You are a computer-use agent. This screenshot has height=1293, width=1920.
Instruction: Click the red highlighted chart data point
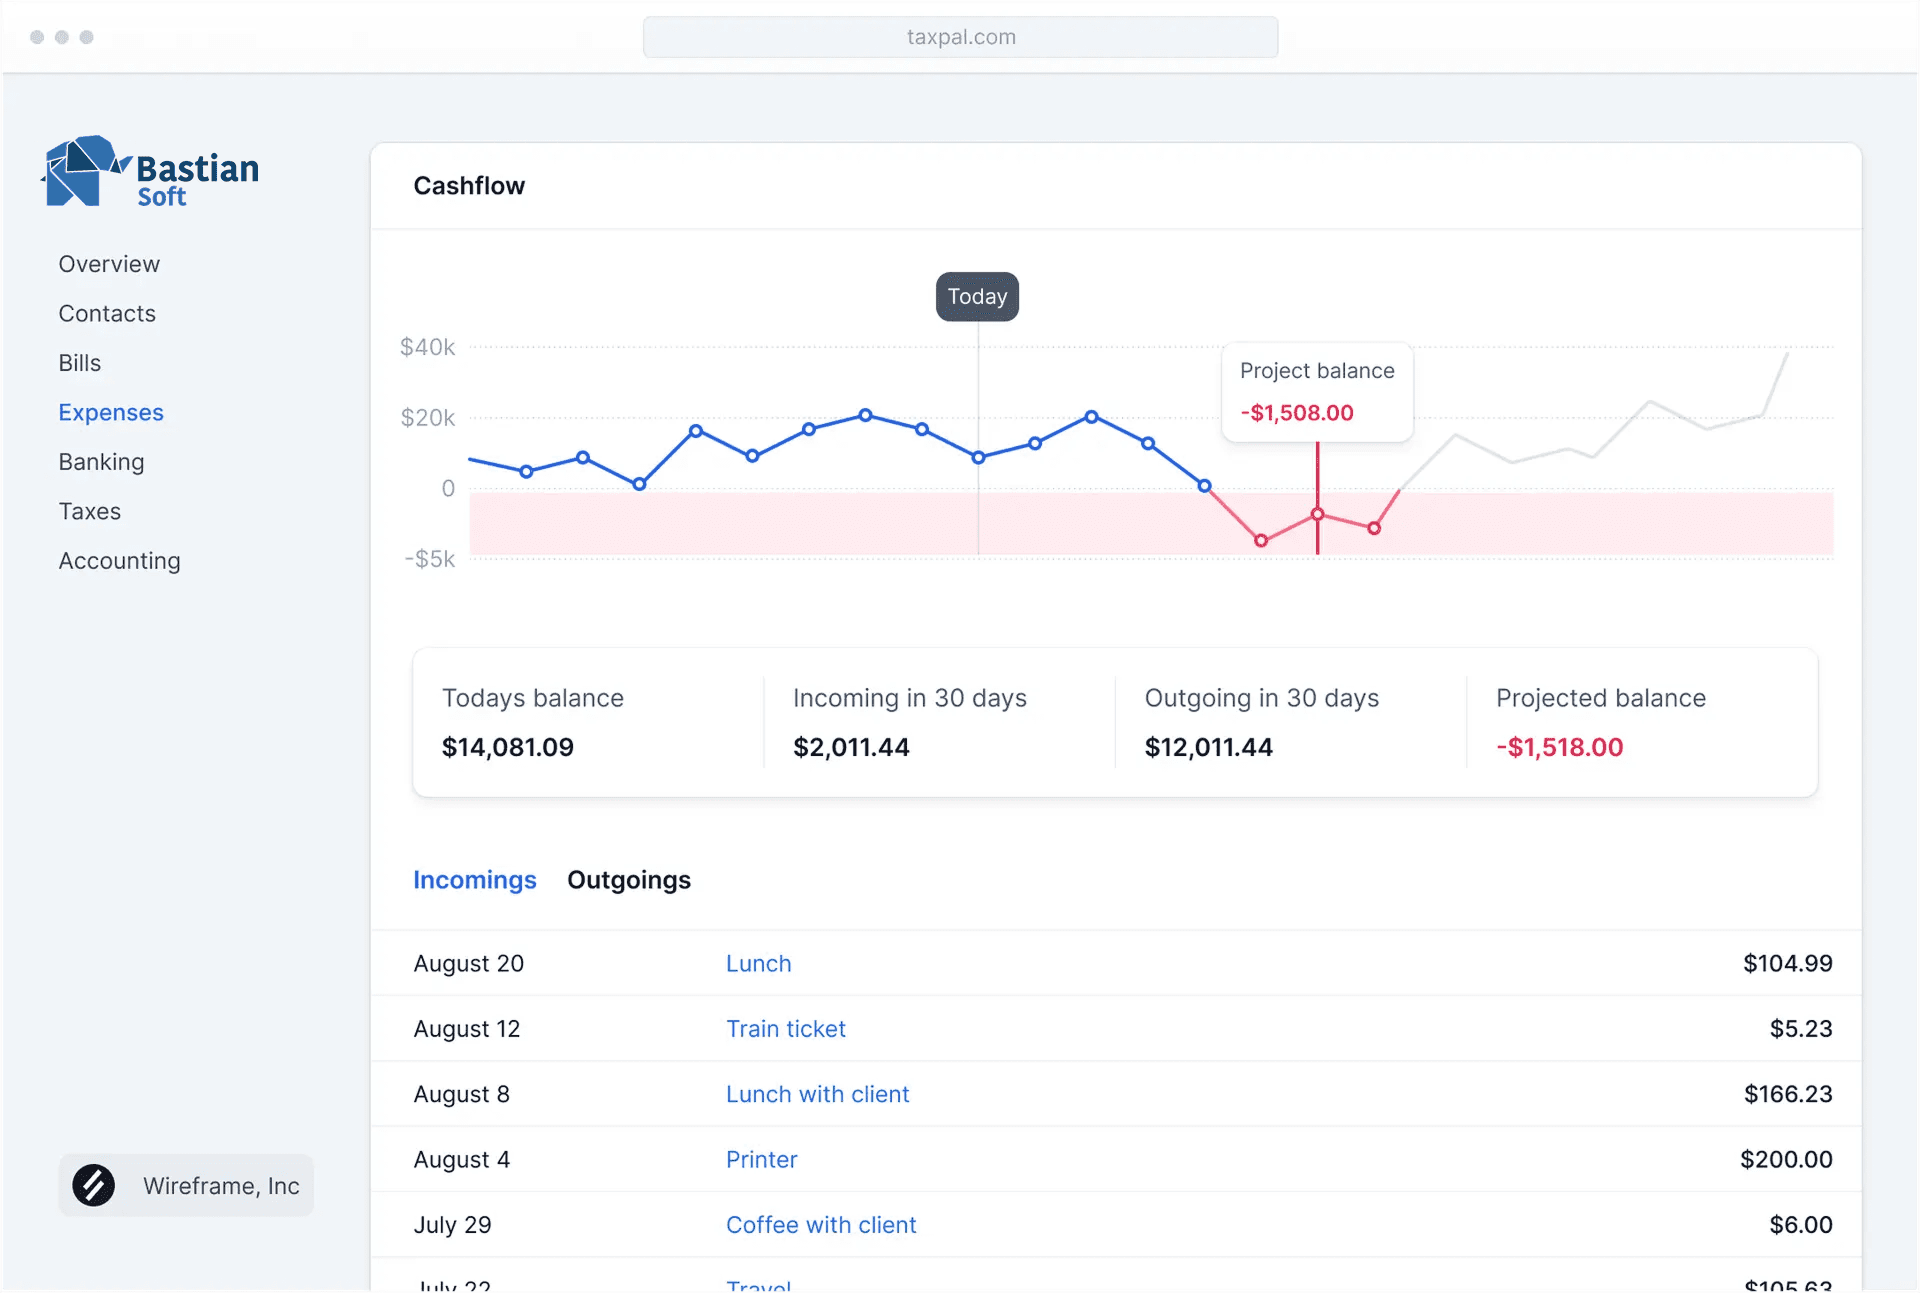[x=1318, y=515]
